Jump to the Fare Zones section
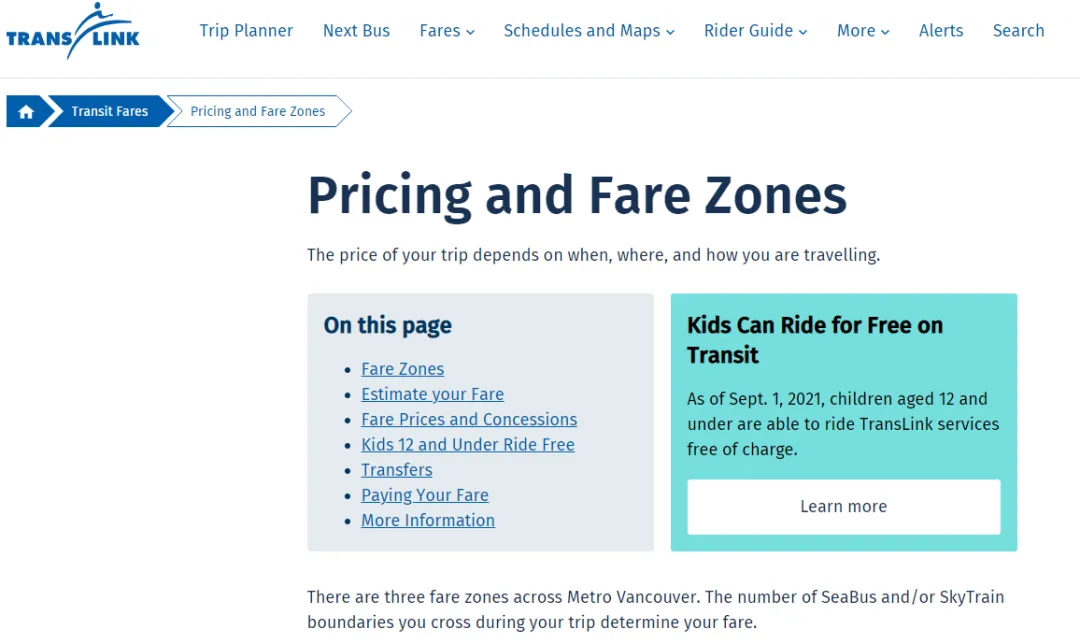Screen dimensions: 1080x644 tap(402, 369)
